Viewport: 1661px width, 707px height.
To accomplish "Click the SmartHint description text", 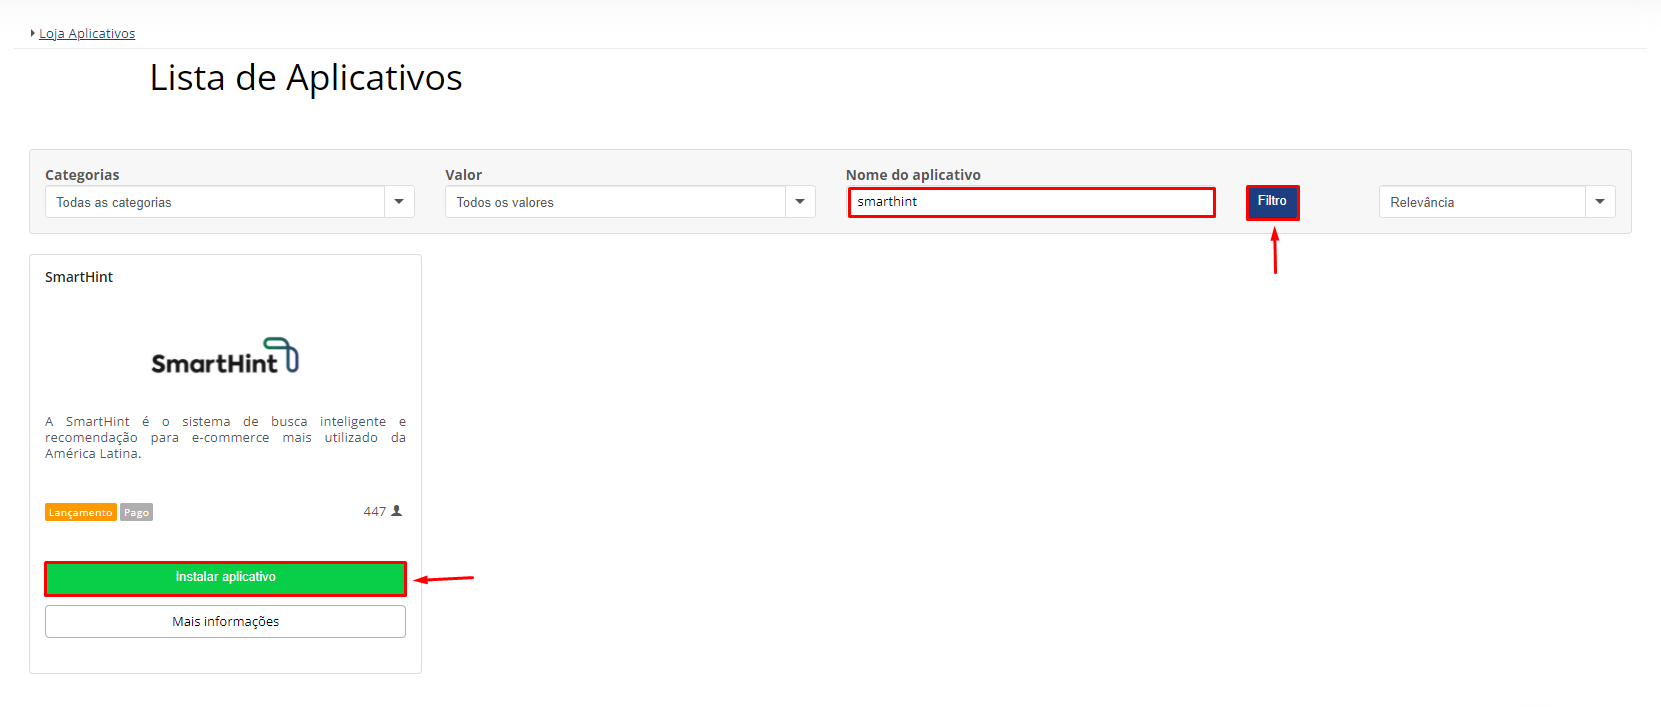I will (x=226, y=437).
